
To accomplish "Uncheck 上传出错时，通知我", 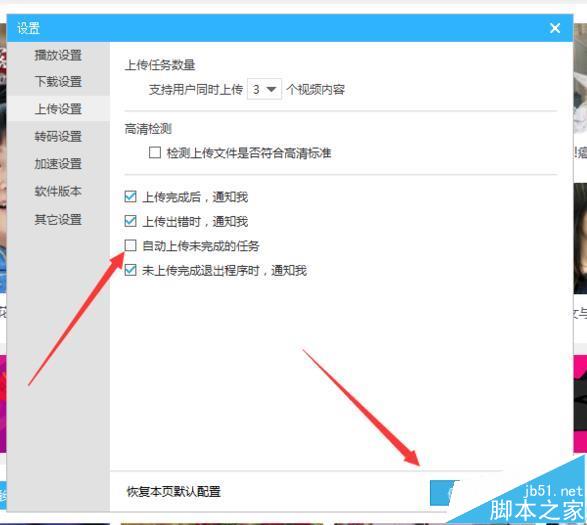I will 130,221.
